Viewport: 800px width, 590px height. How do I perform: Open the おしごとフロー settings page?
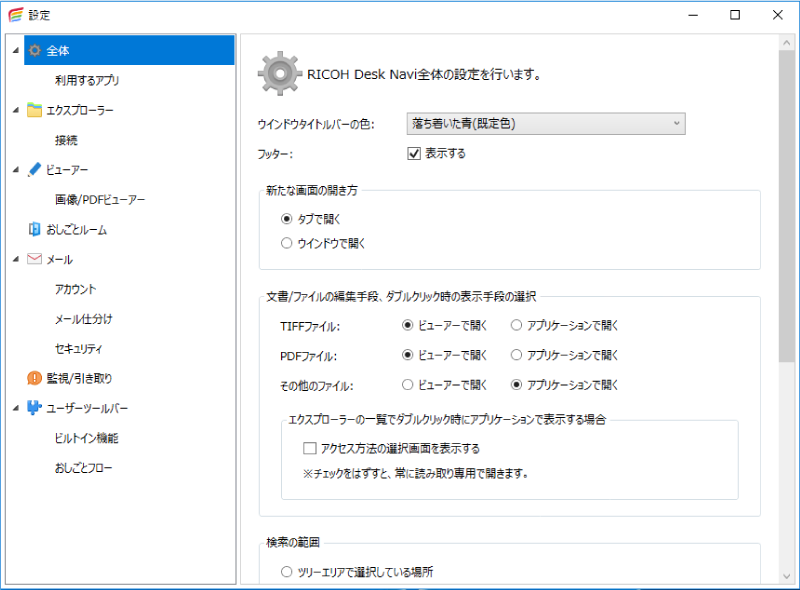pyautogui.click(x=84, y=468)
